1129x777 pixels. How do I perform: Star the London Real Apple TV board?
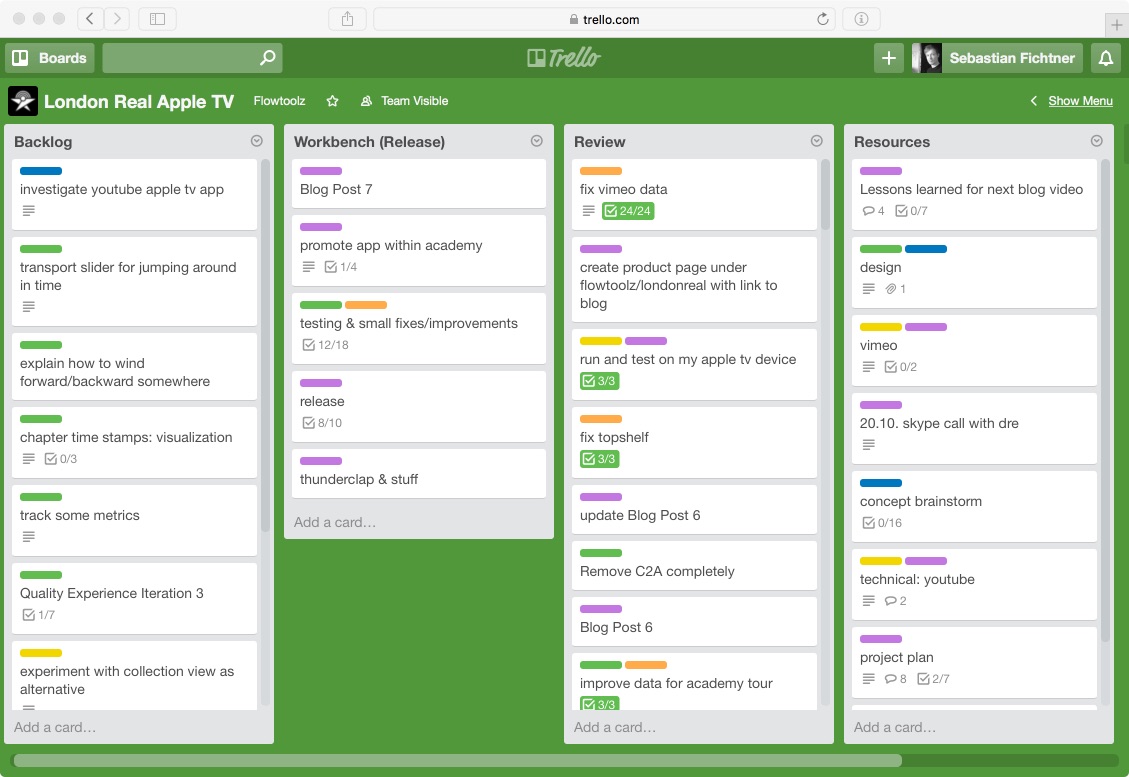[x=332, y=101]
